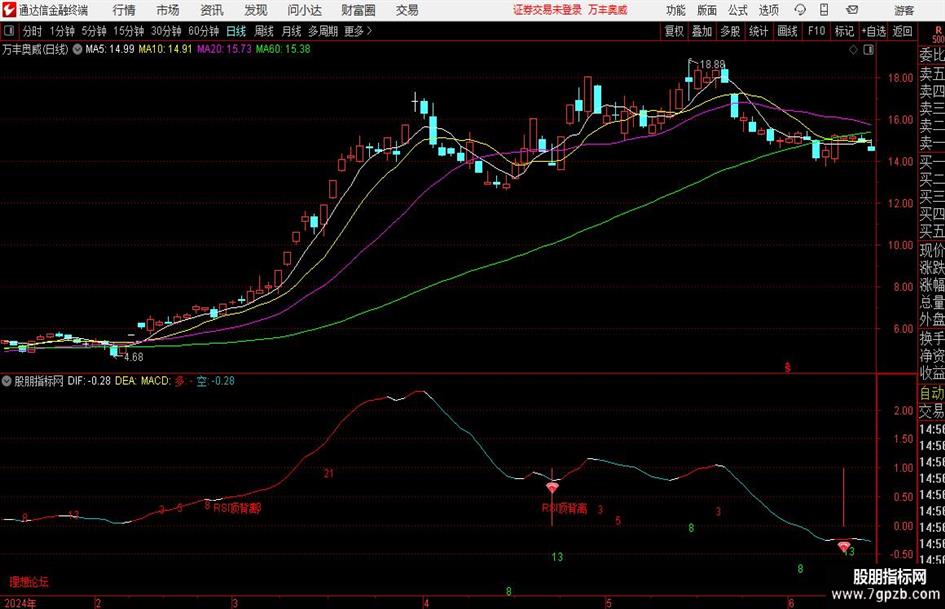Click the Tongdaxin red logo icon

click(x=9, y=10)
